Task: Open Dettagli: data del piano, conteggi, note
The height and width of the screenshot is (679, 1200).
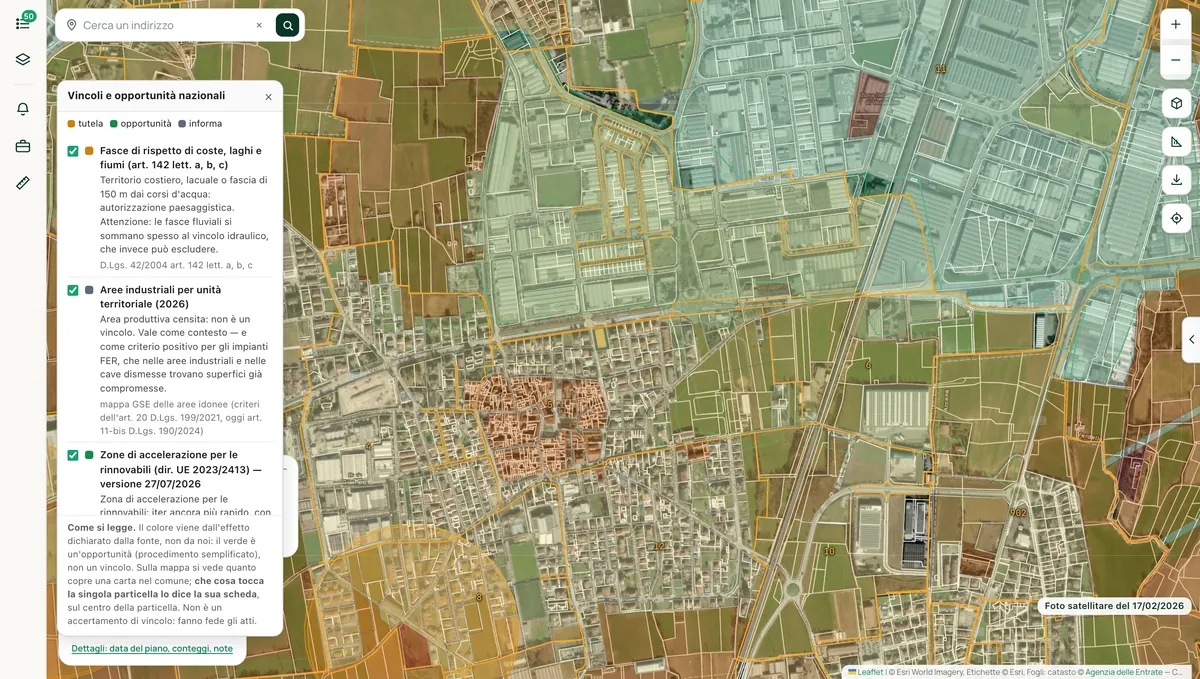Action: point(152,648)
